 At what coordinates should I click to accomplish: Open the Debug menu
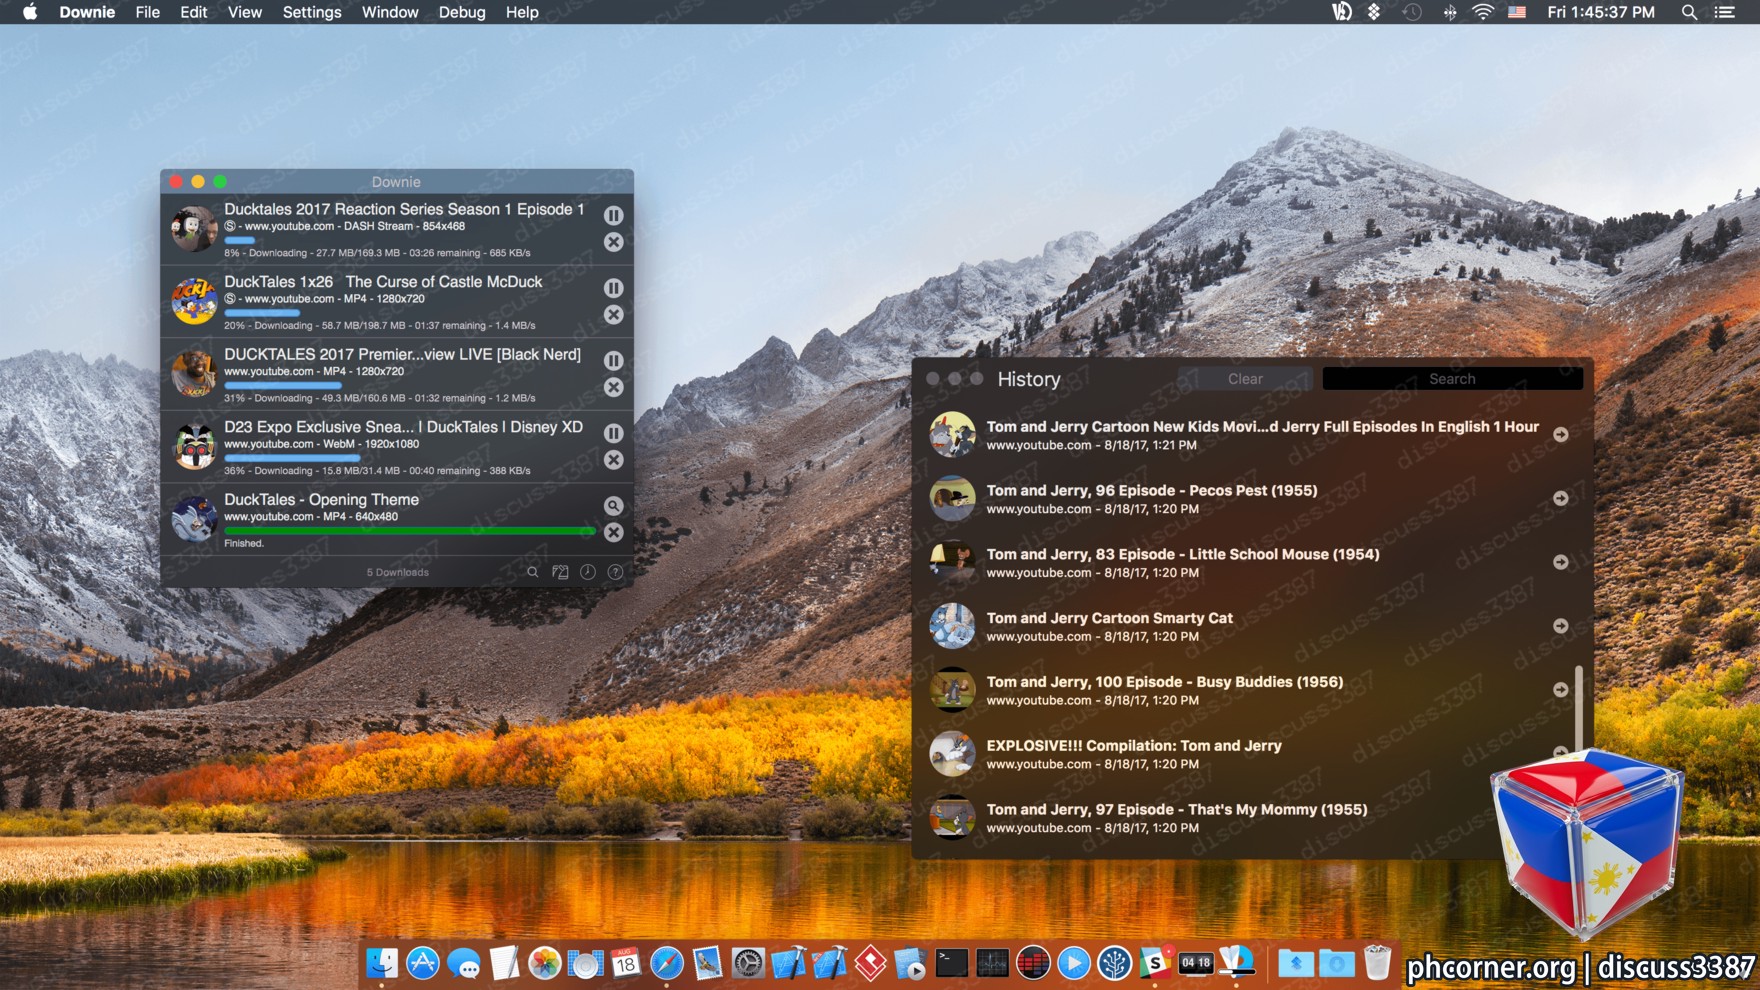(x=461, y=12)
